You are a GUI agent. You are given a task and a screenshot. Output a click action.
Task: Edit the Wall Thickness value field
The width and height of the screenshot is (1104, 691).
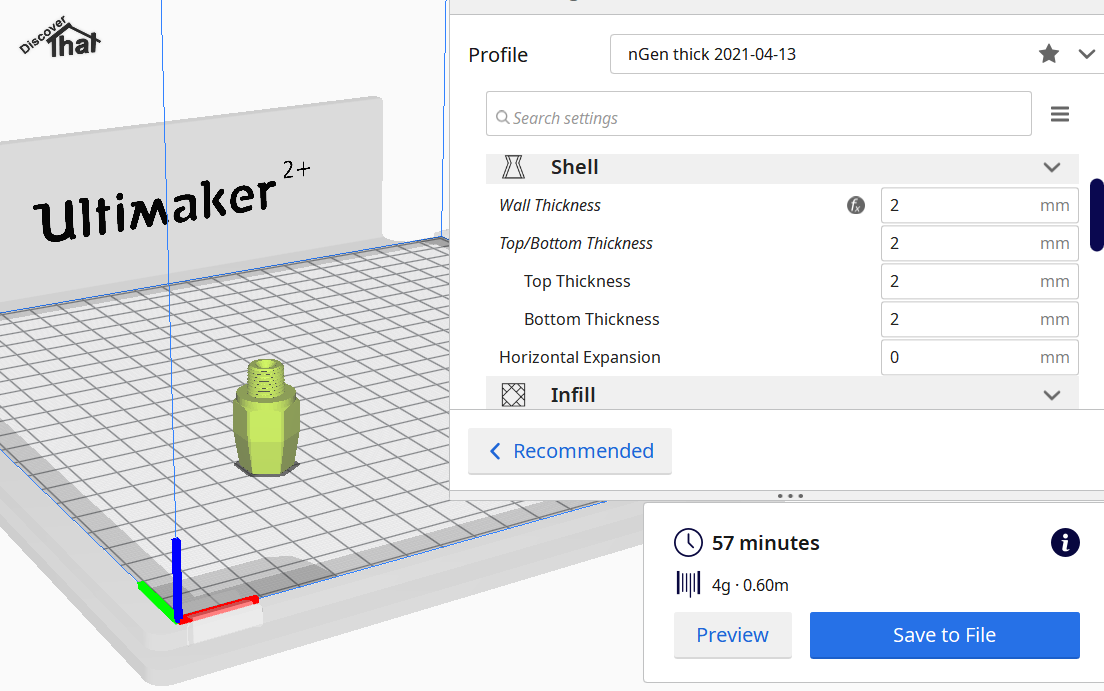pyautogui.click(x=979, y=206)
